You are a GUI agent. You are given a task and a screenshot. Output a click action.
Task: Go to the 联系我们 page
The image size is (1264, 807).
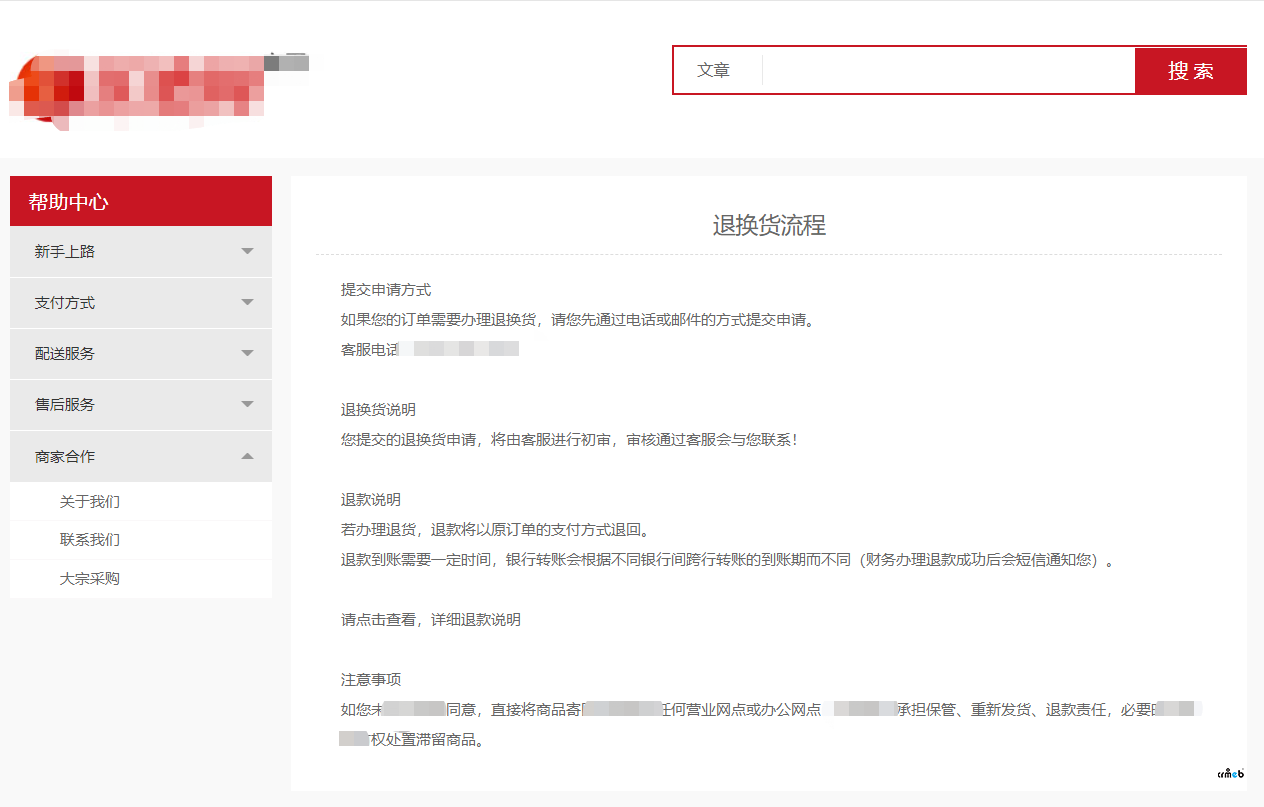pyautogui.click(x=90, y=540)
